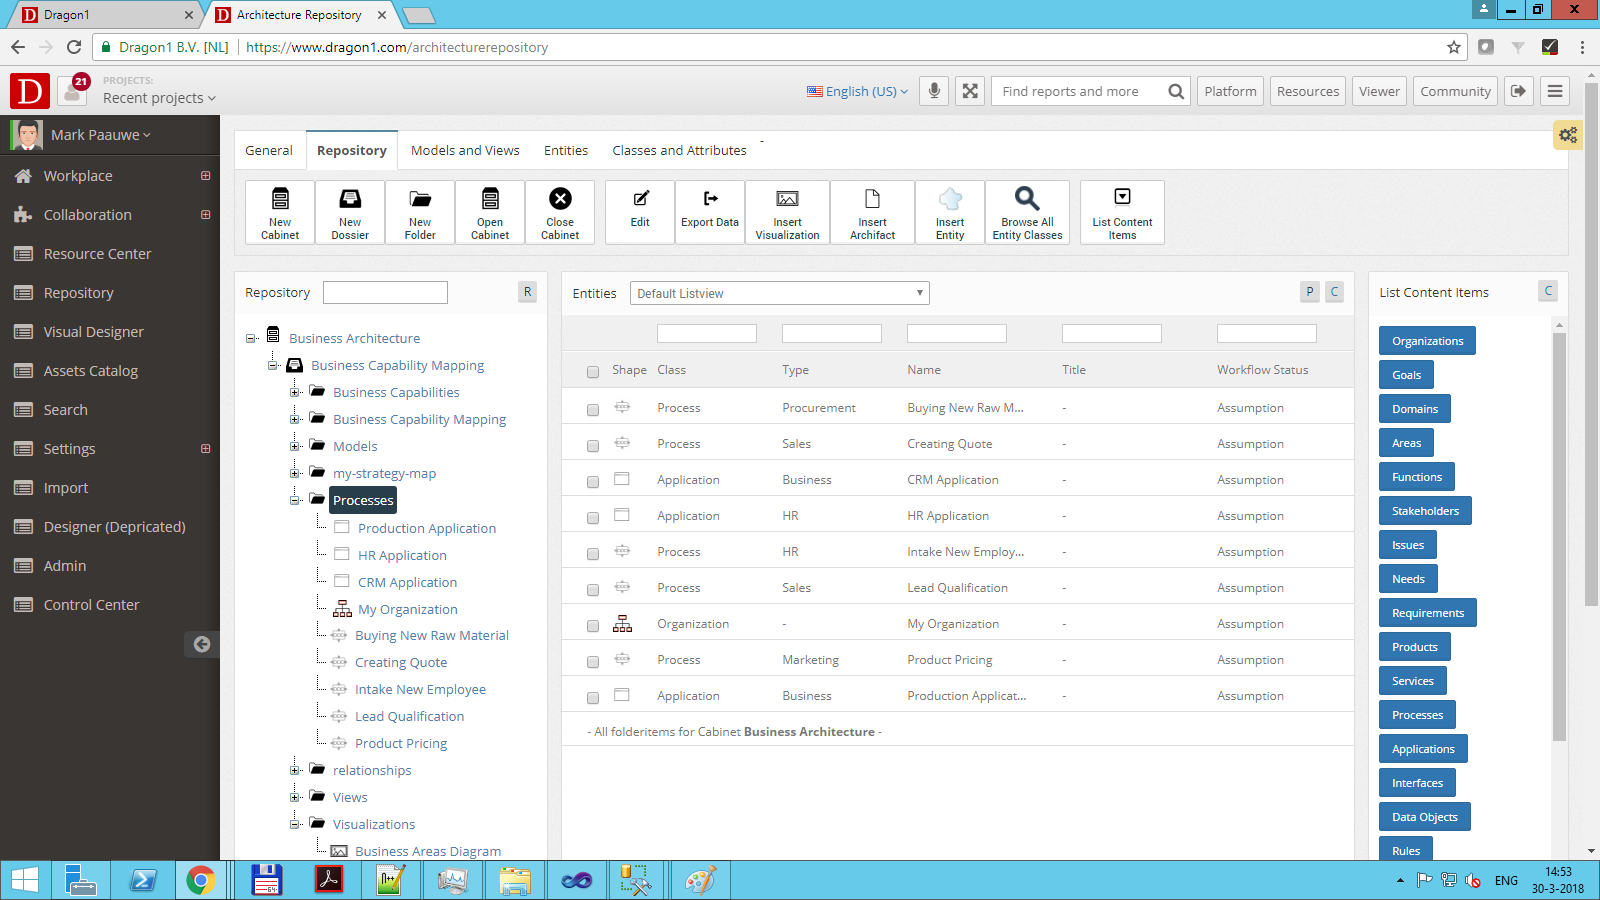This screenshot has height=900, width=1600.
Task: Expand the Workplace sidebar plus icon
Action: [206, 176]
